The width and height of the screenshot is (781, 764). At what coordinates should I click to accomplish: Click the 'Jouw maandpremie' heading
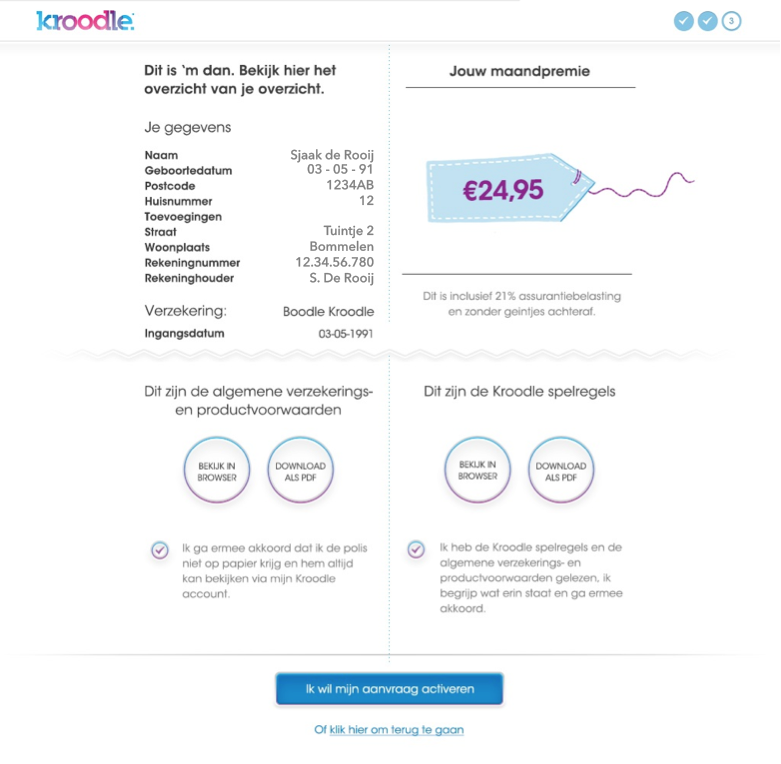coord(519,71)
